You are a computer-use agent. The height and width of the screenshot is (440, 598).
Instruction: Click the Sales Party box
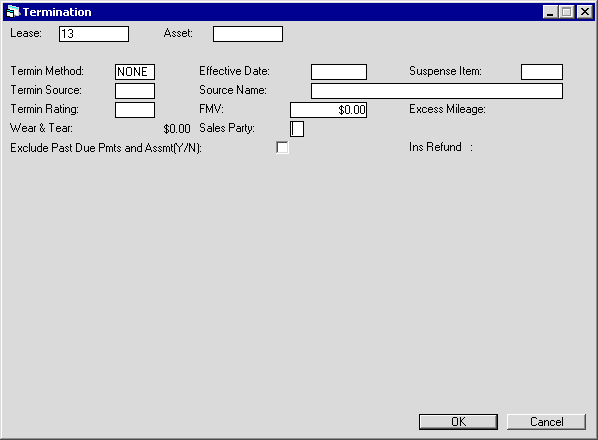pyautogui.click(x=297, y=129)
